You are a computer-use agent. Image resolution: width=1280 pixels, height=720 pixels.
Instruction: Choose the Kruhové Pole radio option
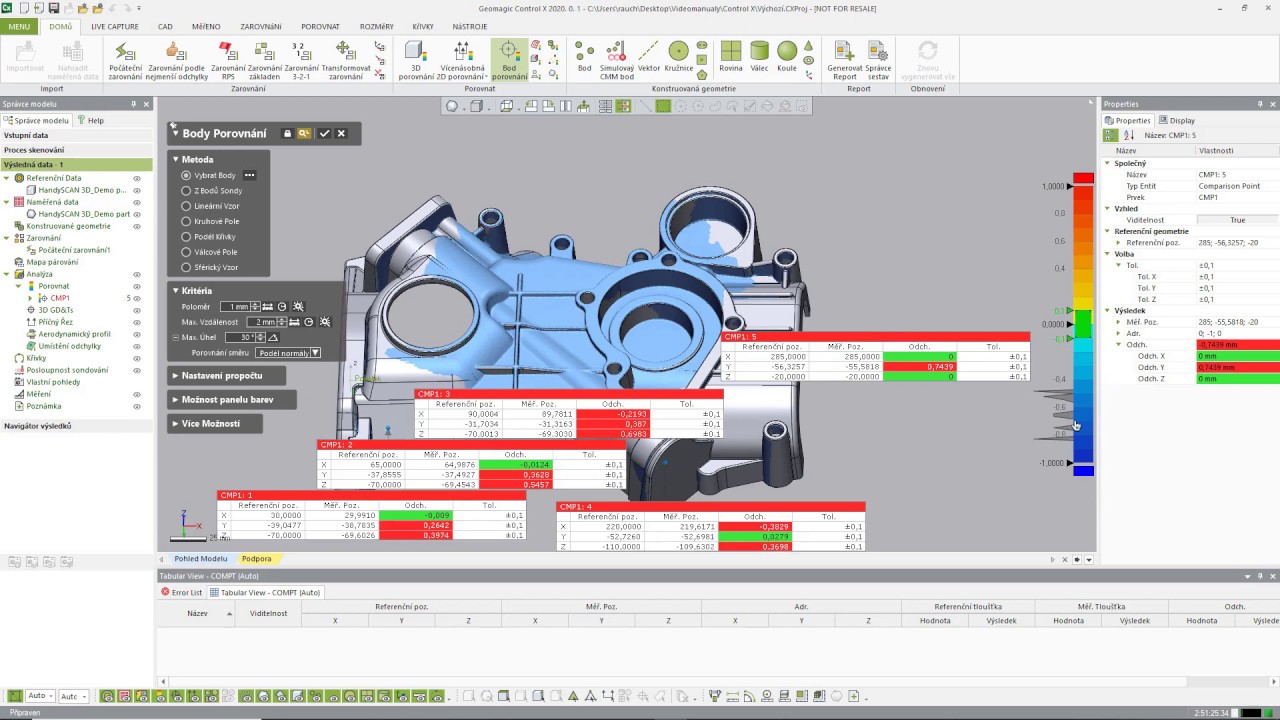coord(186,221)
